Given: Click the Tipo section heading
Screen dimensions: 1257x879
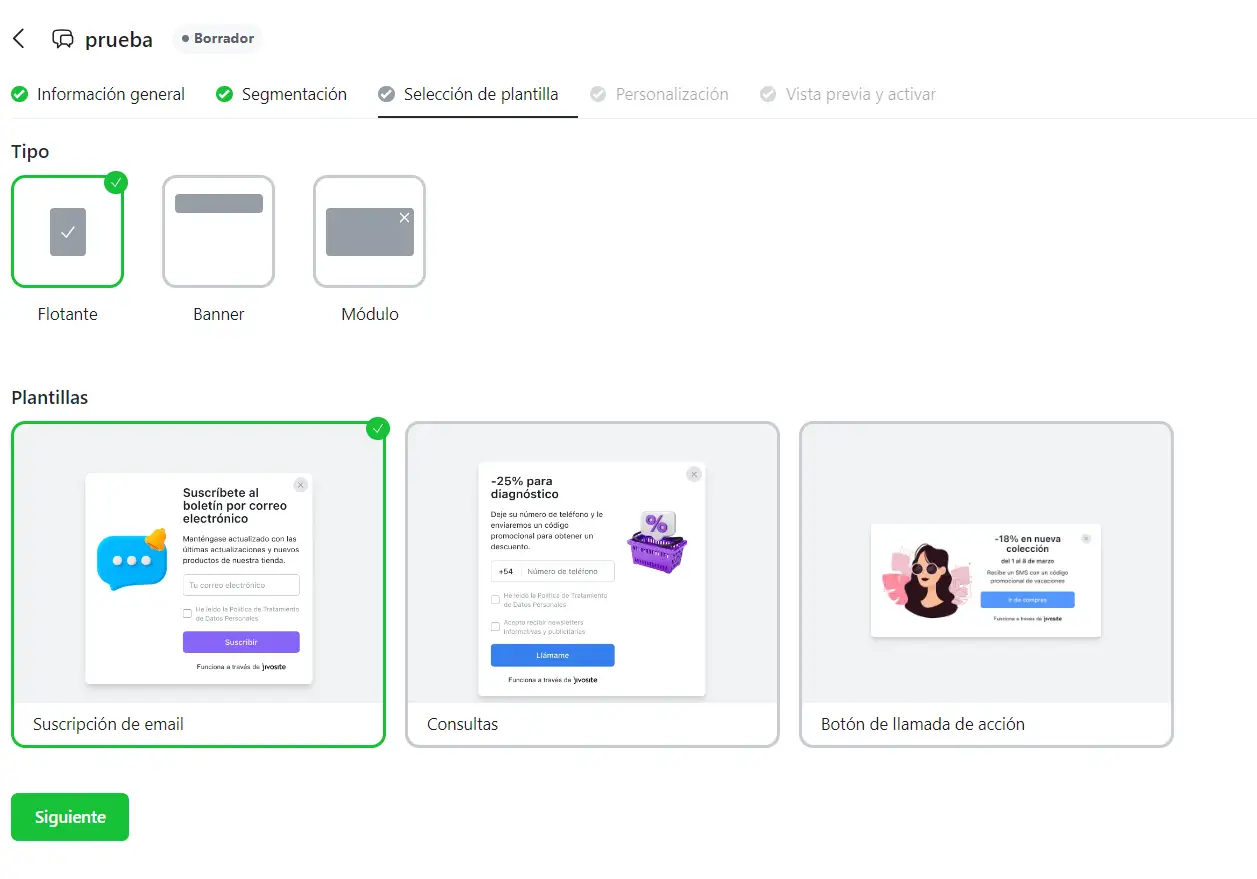Looking at the screenshot, I should (x=30, y=152).
